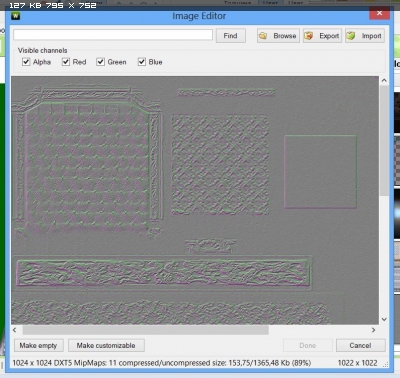Viewport: 400px width, 378px height.
Task: Toggle the Blue channel visibility
Action: coord(142,62)
